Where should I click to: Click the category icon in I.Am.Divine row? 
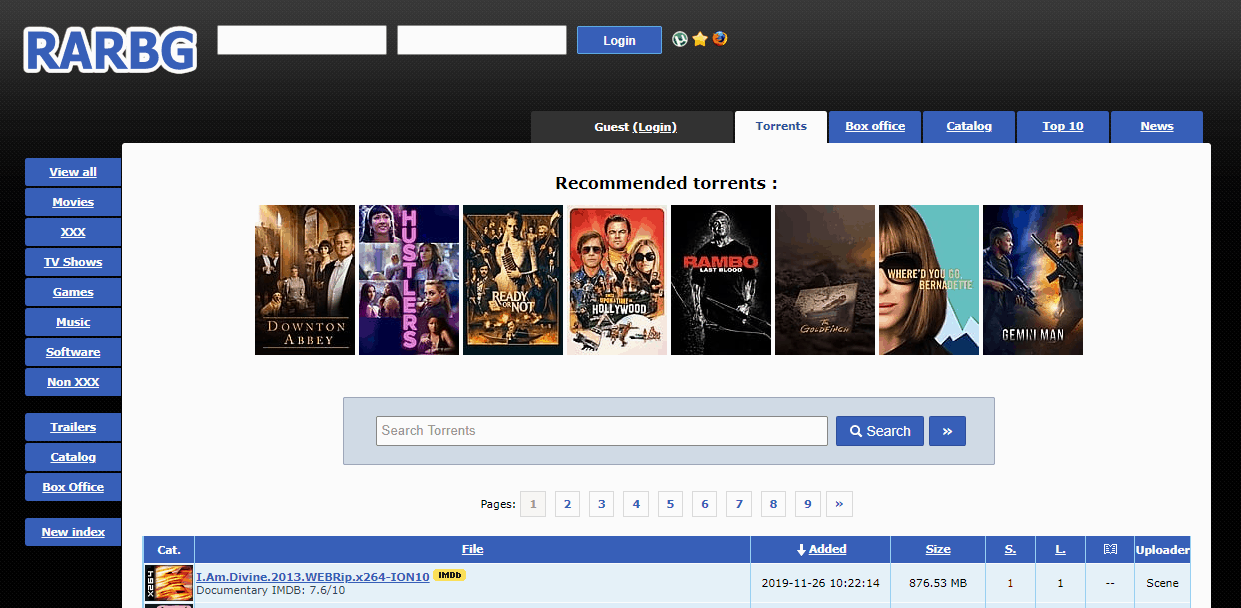[x=169, y=583]
